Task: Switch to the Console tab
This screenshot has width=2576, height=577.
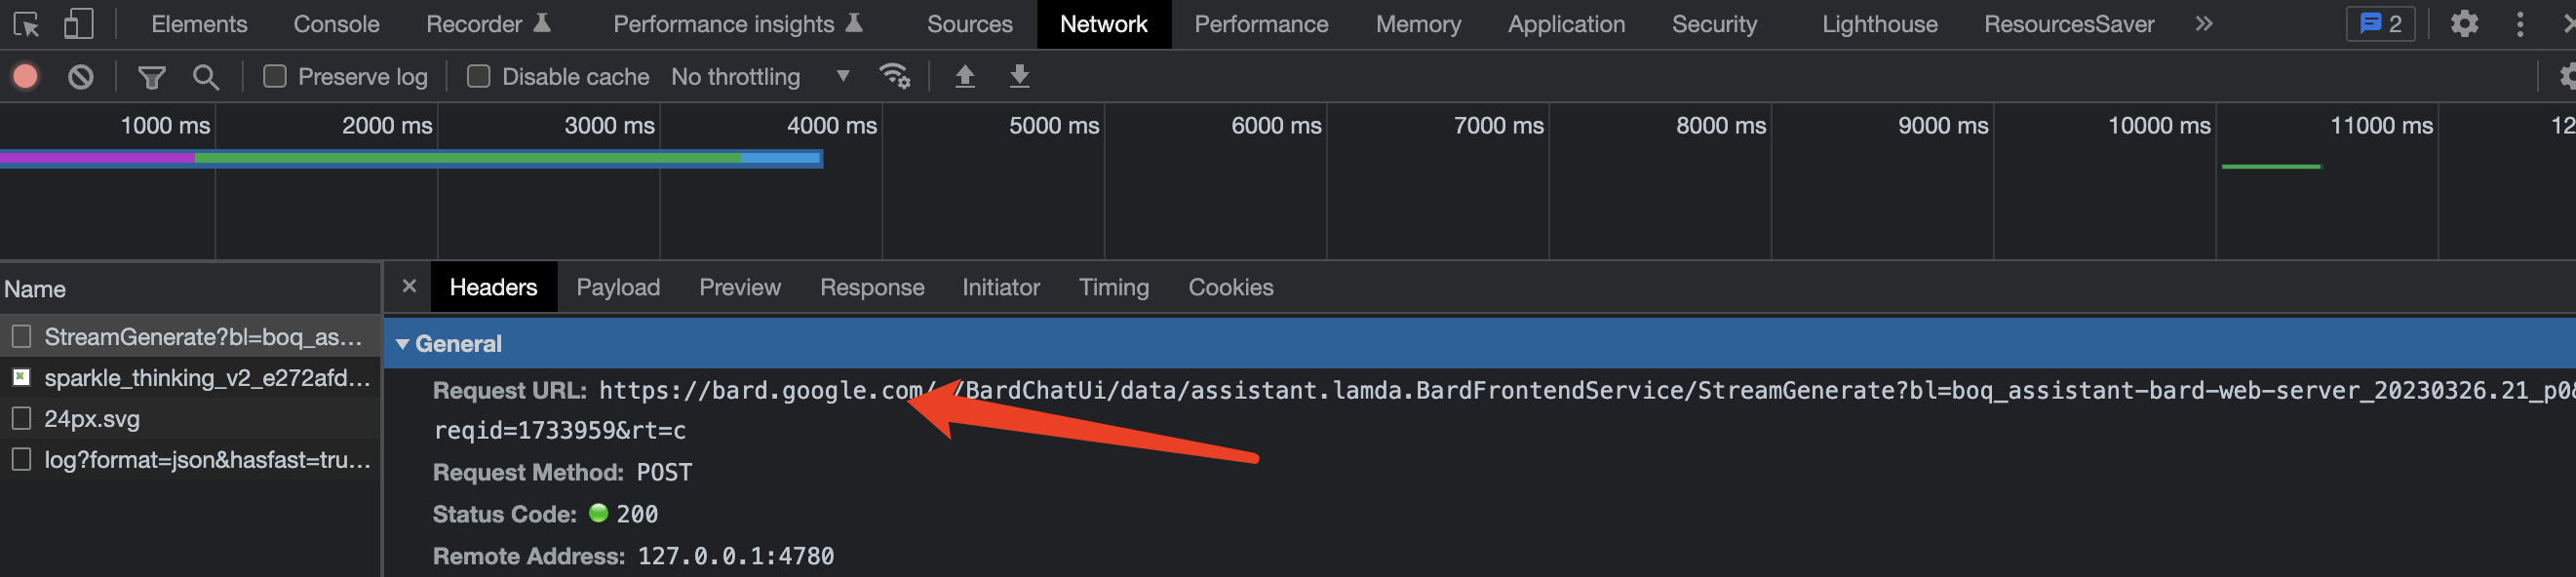Action: point(336,24)
